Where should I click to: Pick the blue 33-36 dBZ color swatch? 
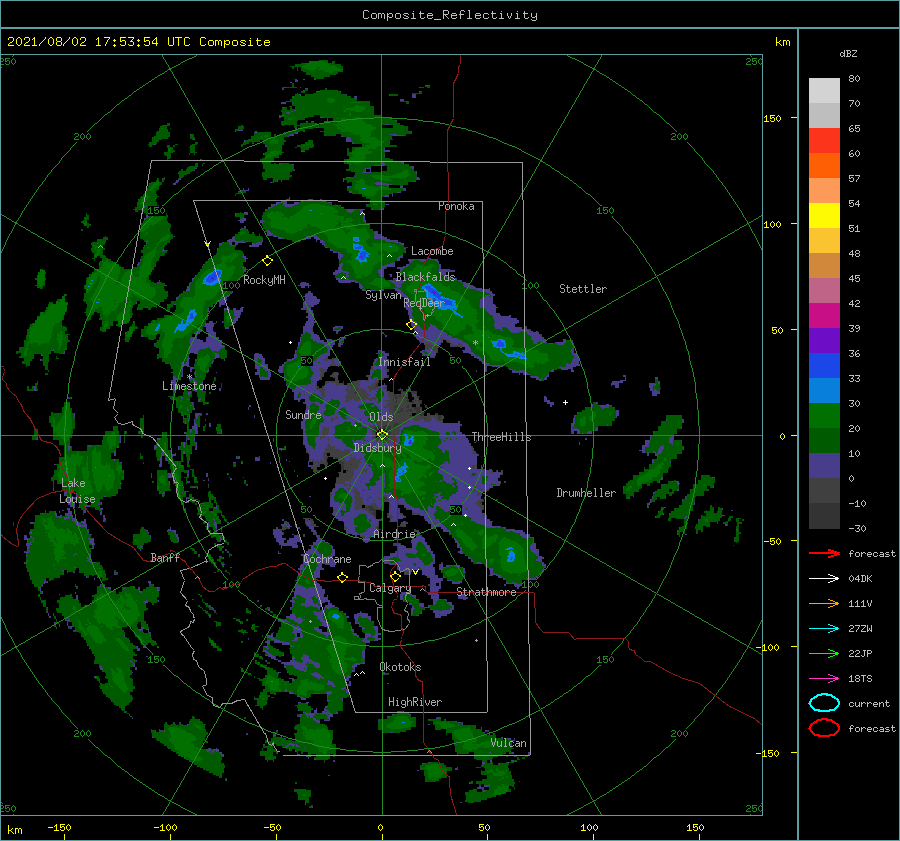824,366
